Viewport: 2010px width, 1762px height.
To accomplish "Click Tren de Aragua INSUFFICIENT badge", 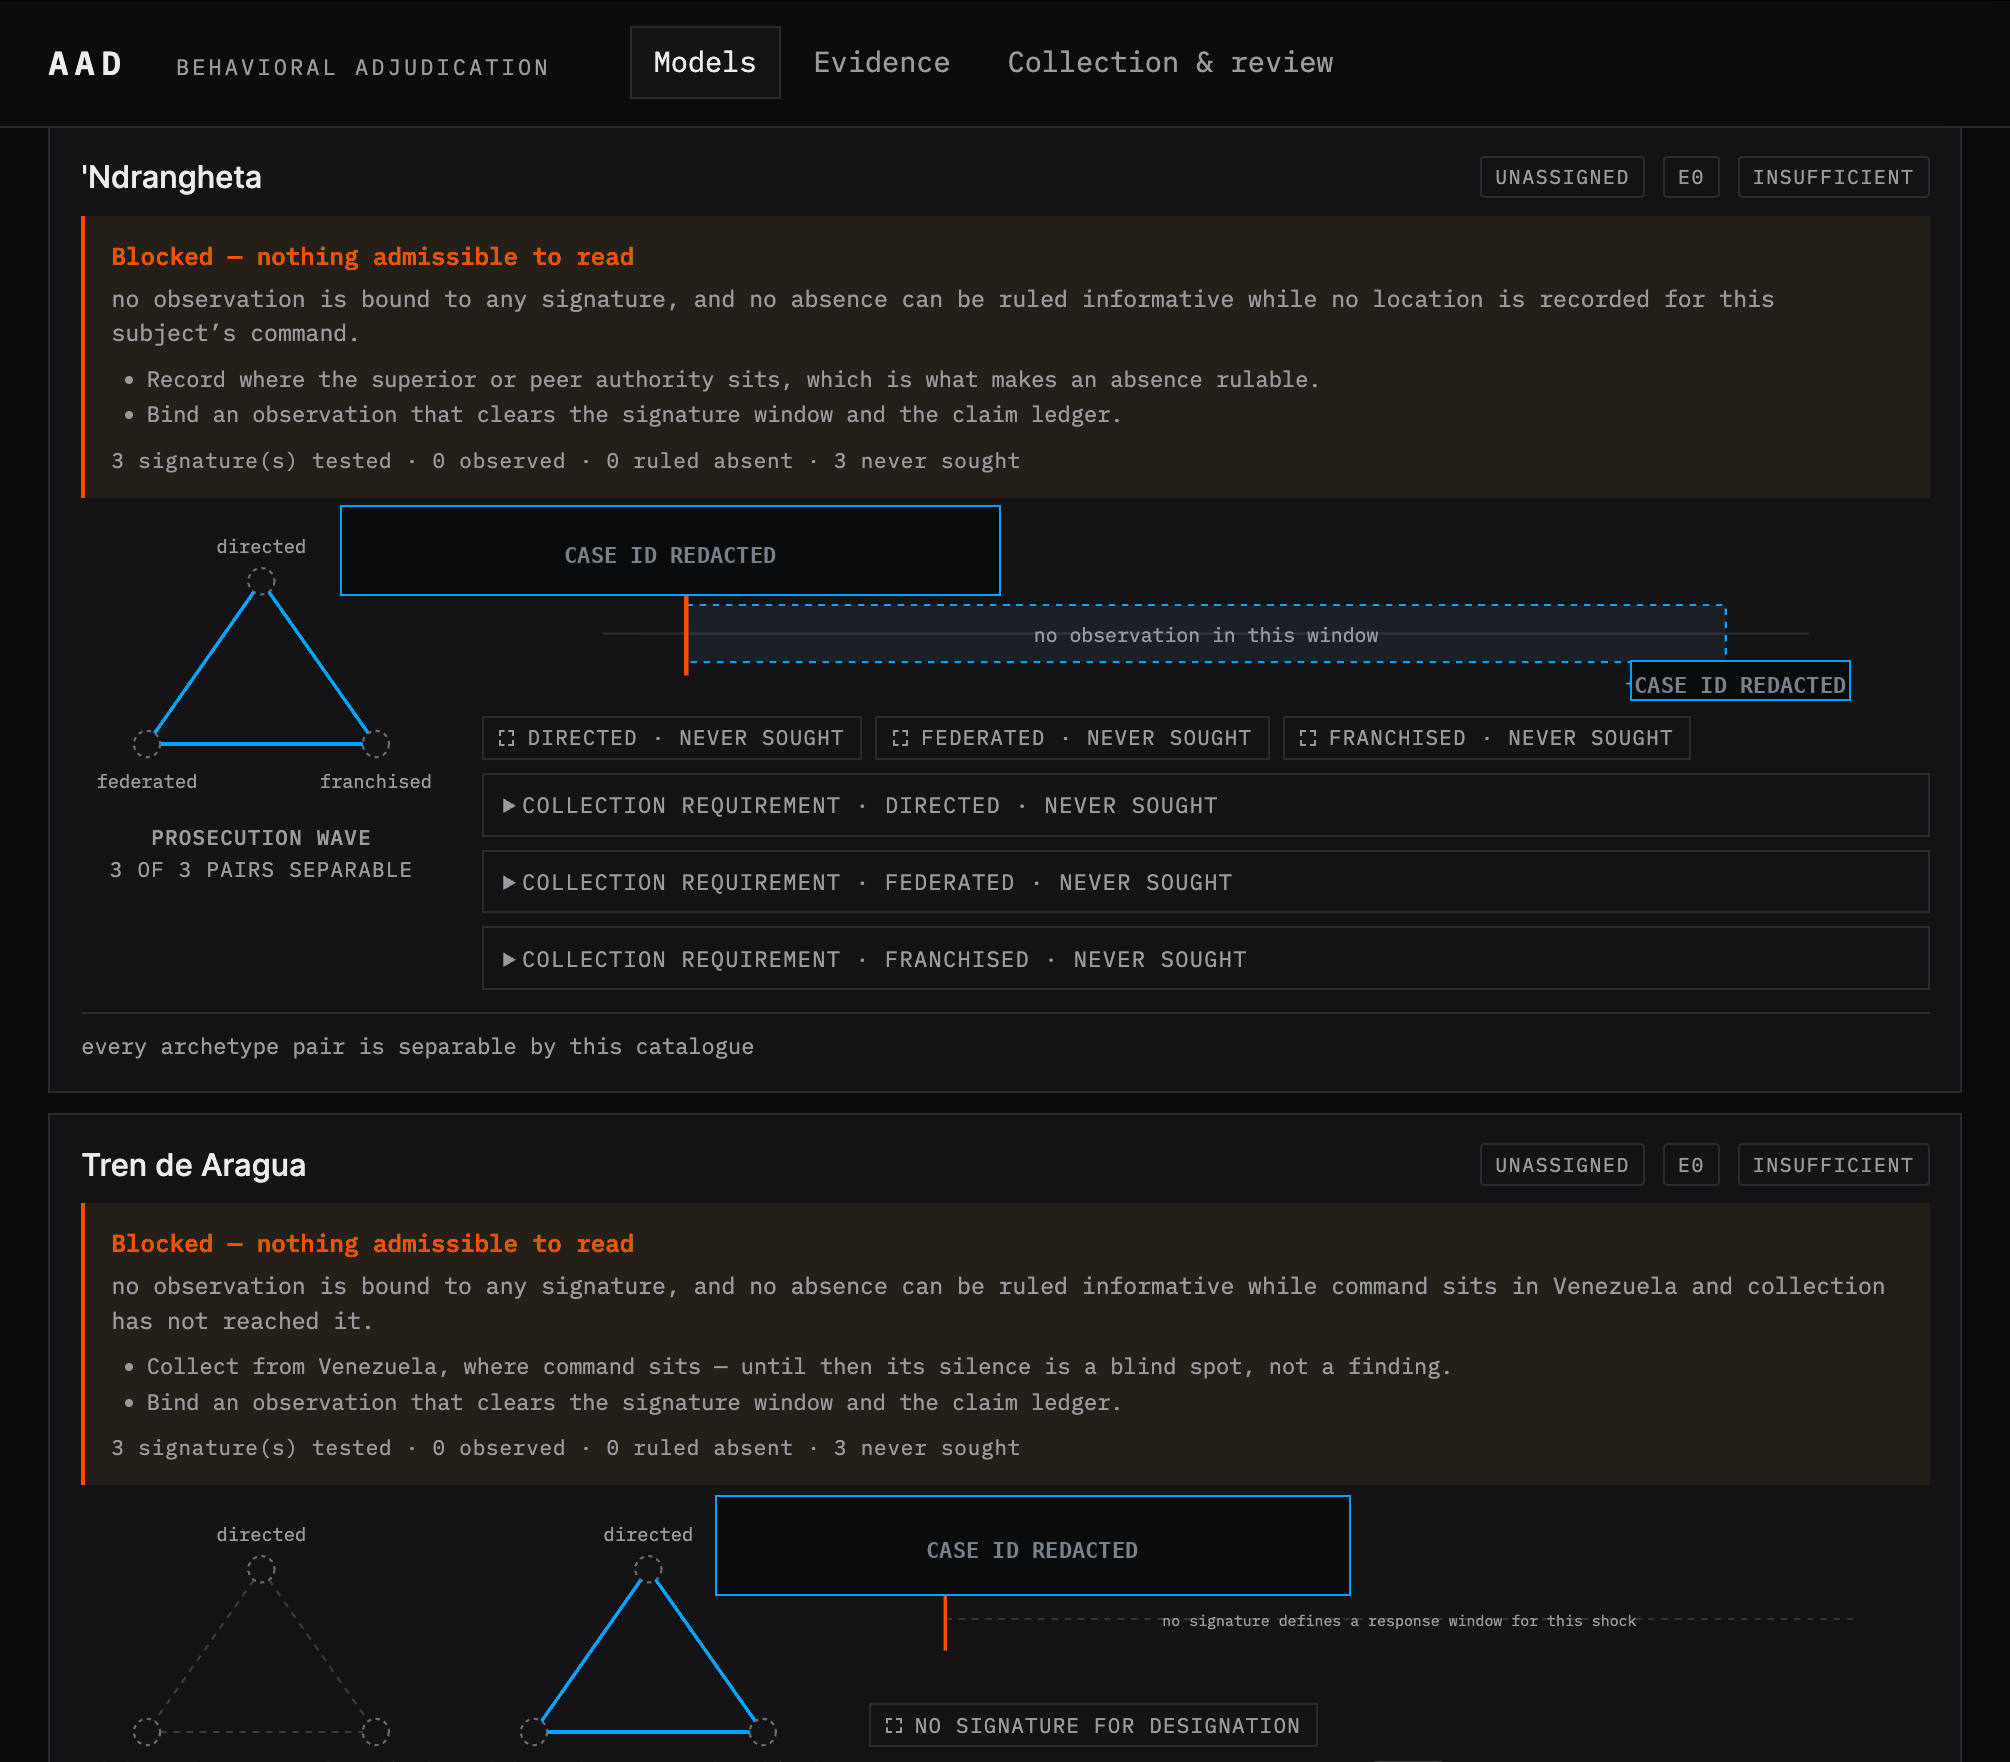I will (1833, 1165).
